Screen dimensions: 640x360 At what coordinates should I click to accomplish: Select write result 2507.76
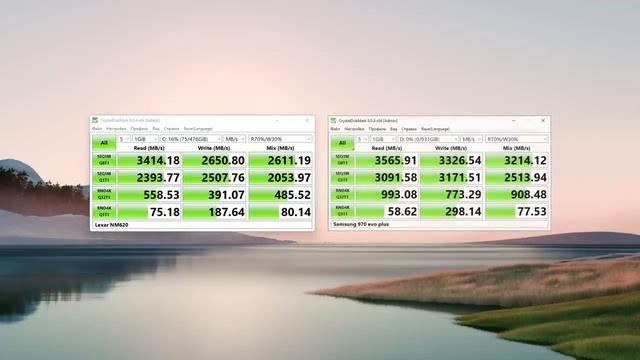214,177
